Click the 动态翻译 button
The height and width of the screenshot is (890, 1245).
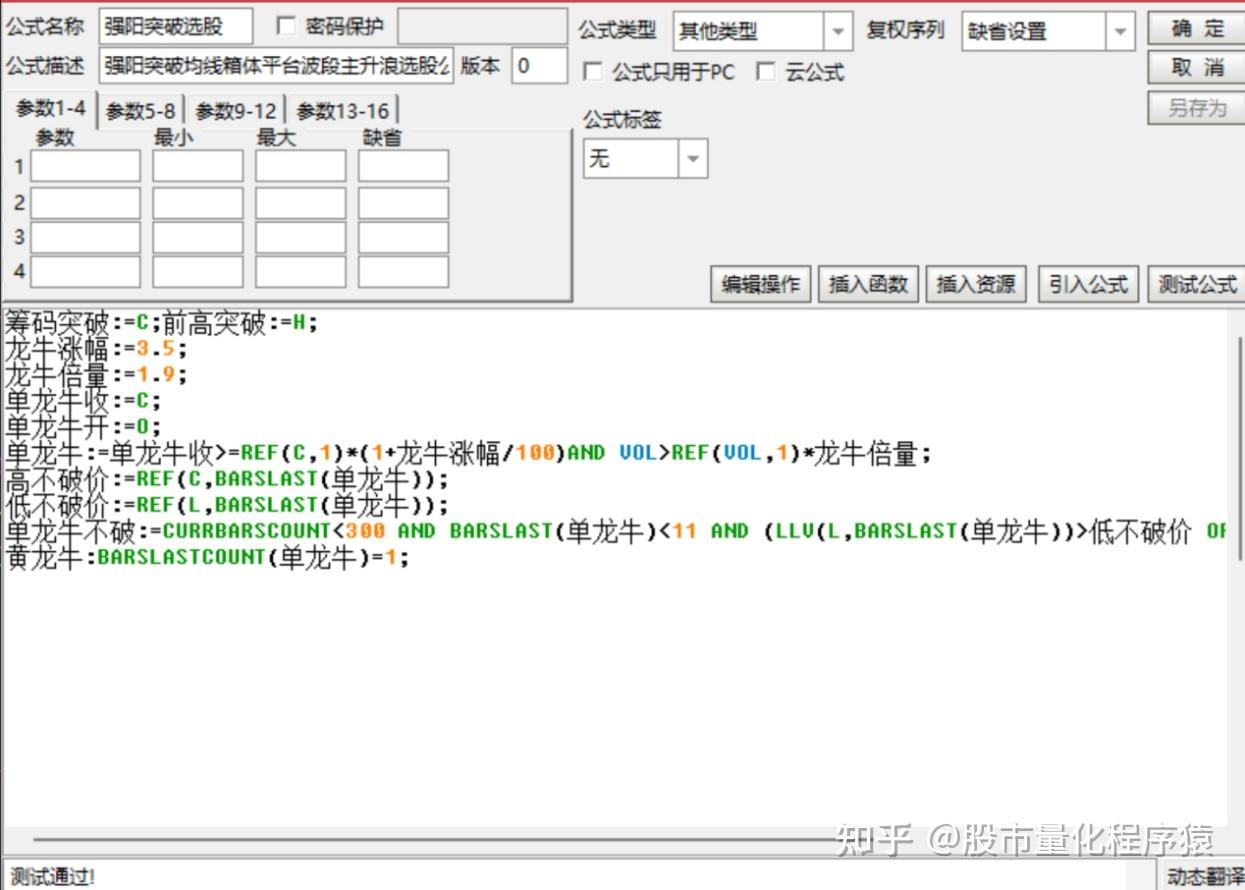1206,877
